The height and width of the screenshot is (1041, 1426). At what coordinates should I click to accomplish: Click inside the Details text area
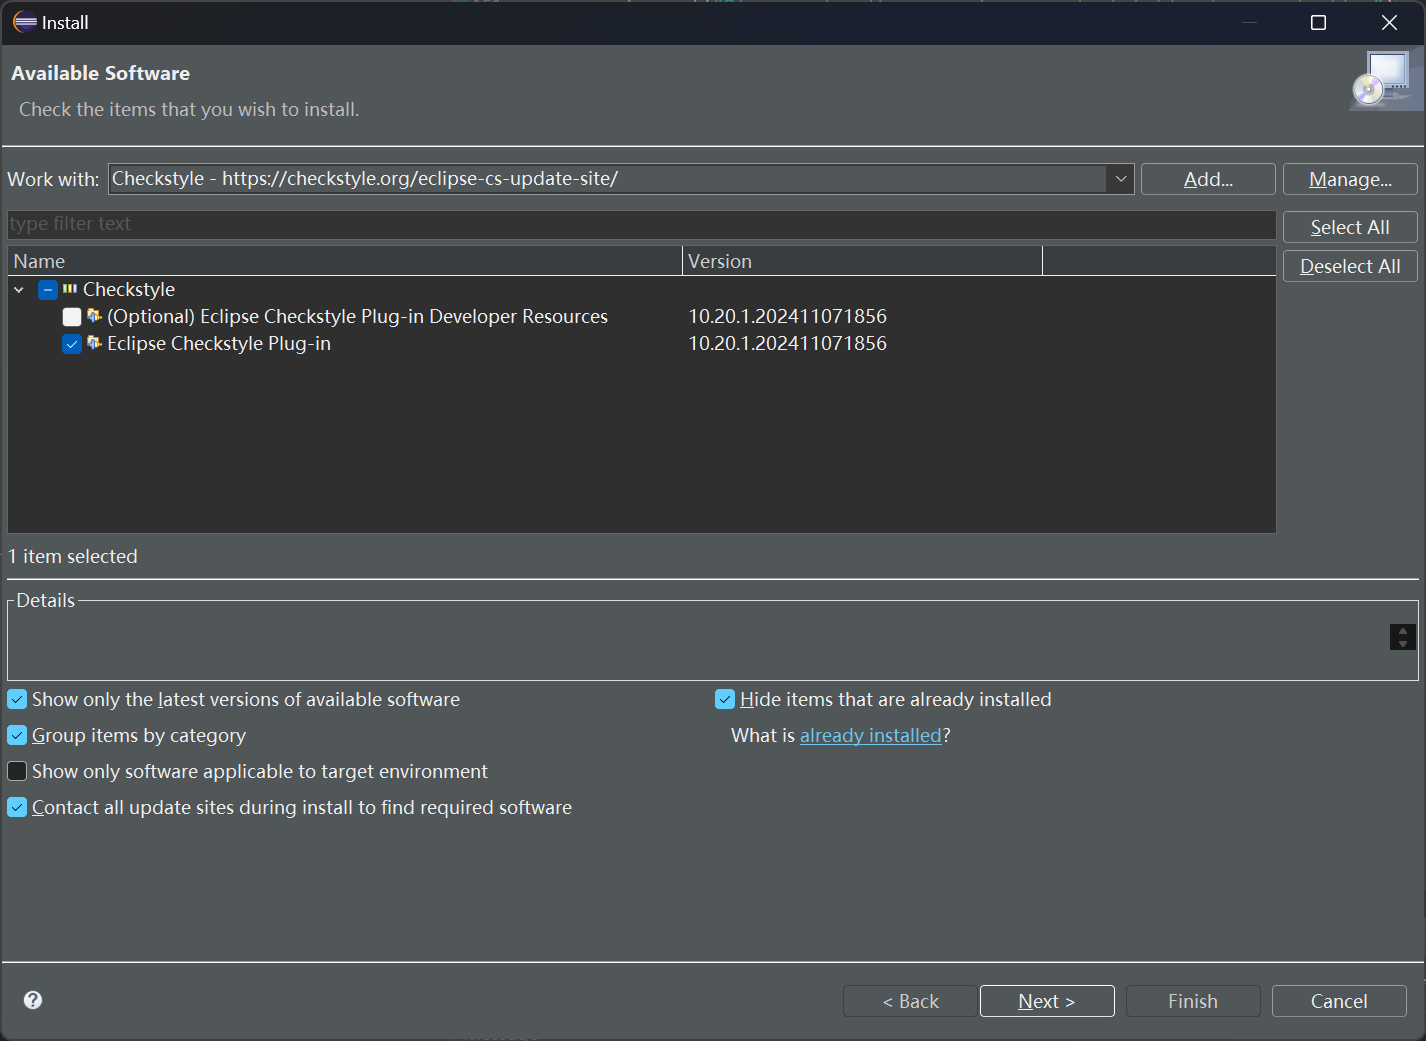point(698,642)
